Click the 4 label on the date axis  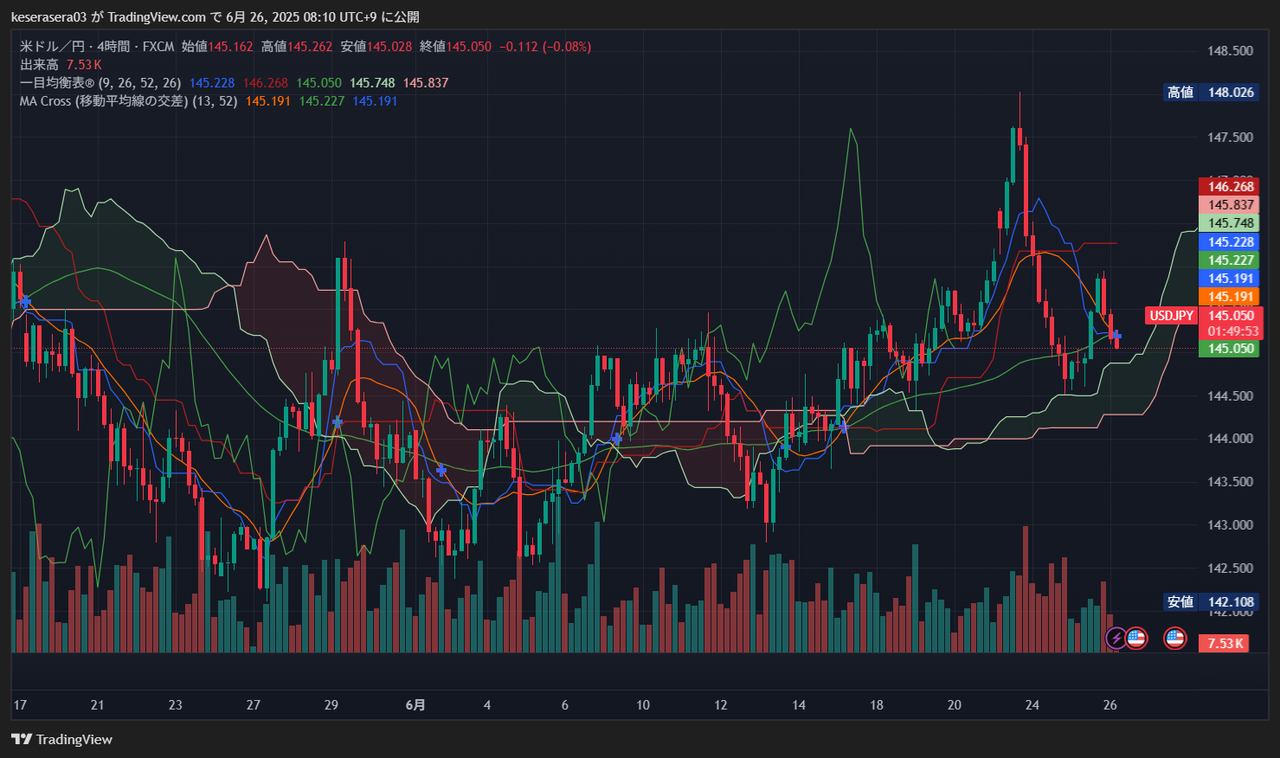tap(487, 705)
